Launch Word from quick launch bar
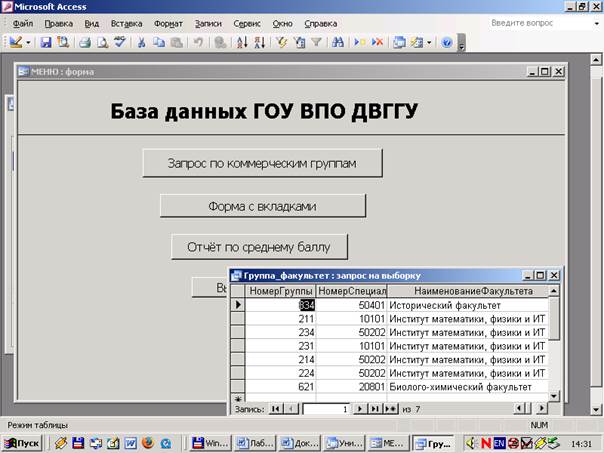604x453 pixels. [130, 443]
